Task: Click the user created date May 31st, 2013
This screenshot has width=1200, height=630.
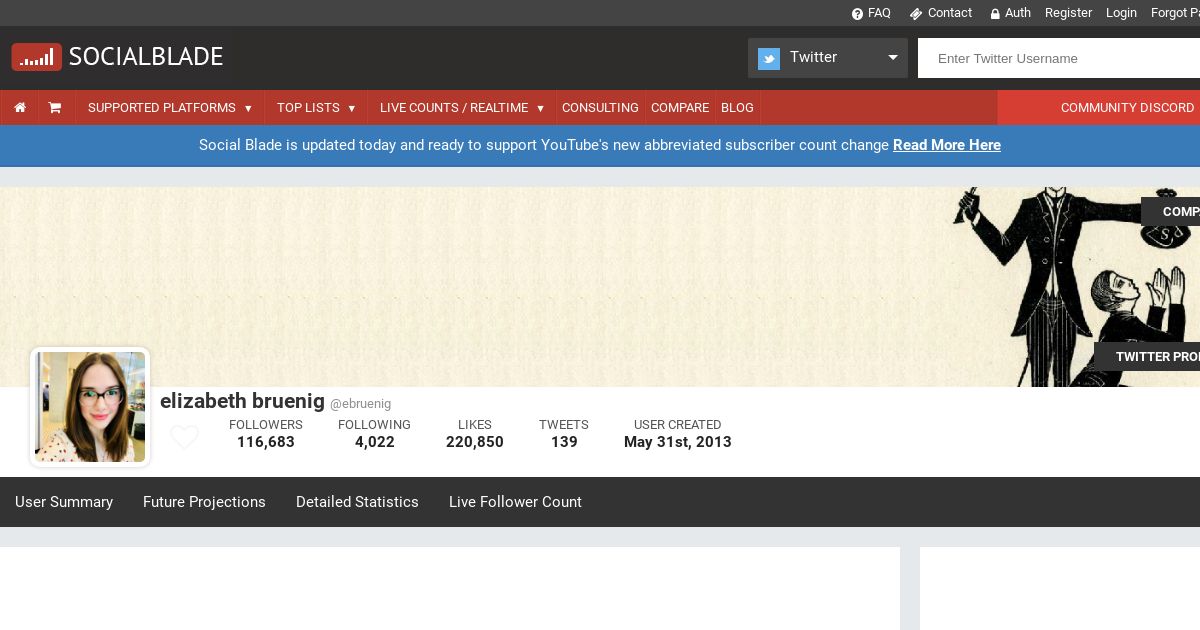Action: click(678, 442)
